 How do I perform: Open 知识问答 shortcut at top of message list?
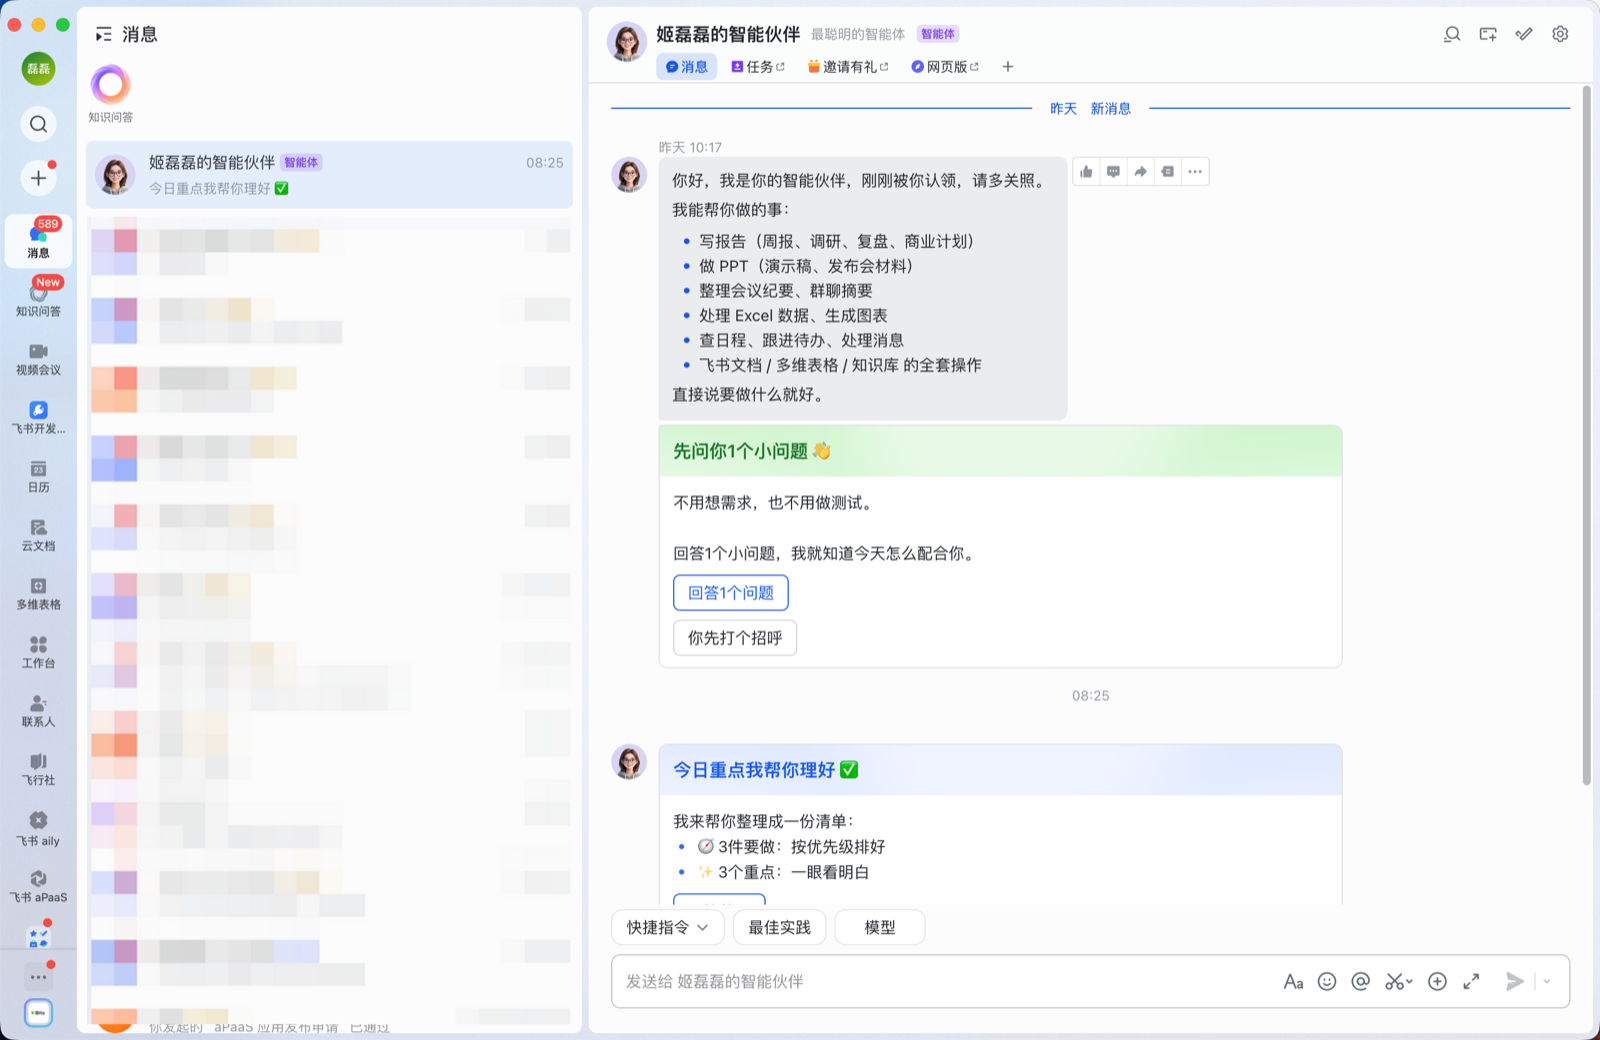(110, 94)
